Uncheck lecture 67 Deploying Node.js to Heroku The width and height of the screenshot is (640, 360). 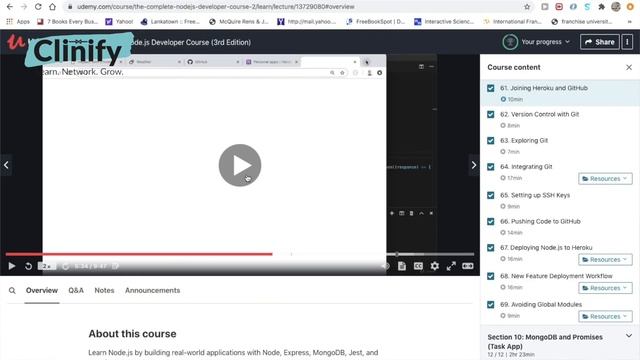[491, 248]
